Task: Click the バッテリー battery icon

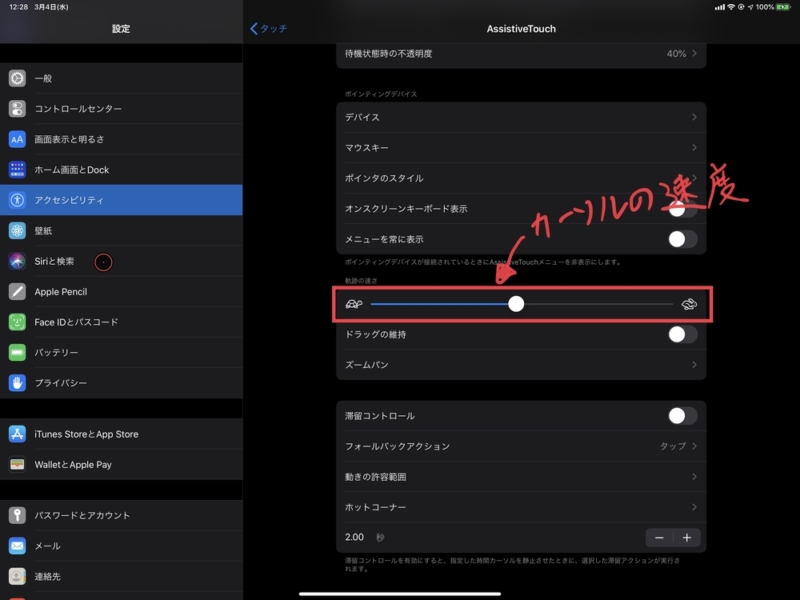Action: click(x=17, y=353)
